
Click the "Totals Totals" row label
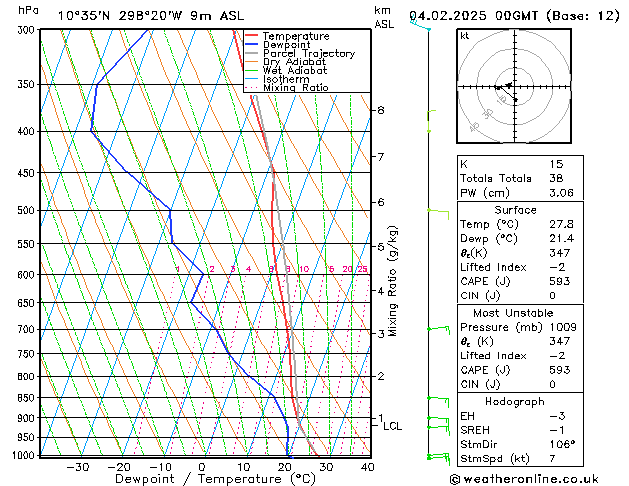coord(496,178)
